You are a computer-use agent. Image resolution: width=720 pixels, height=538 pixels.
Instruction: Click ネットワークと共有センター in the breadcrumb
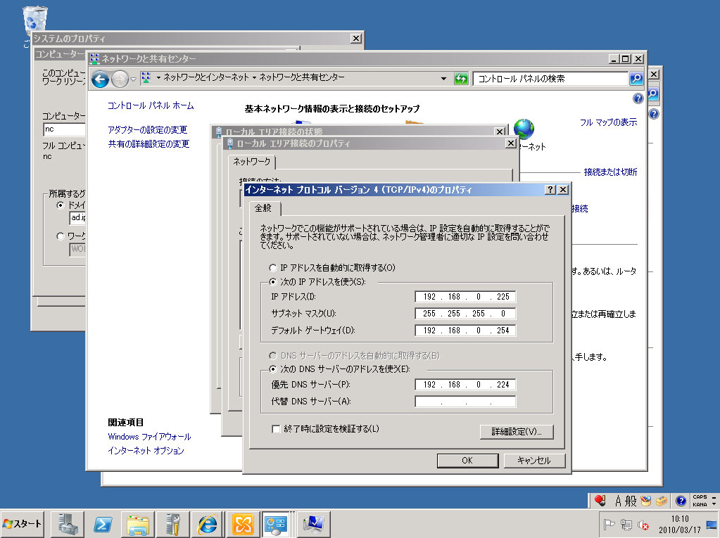point(302,78)
